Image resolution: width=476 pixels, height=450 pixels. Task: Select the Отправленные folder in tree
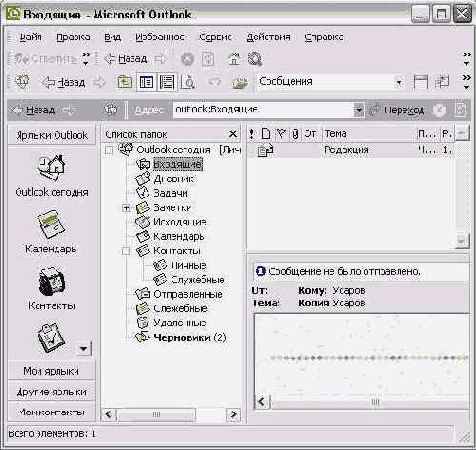coord(188,294)
